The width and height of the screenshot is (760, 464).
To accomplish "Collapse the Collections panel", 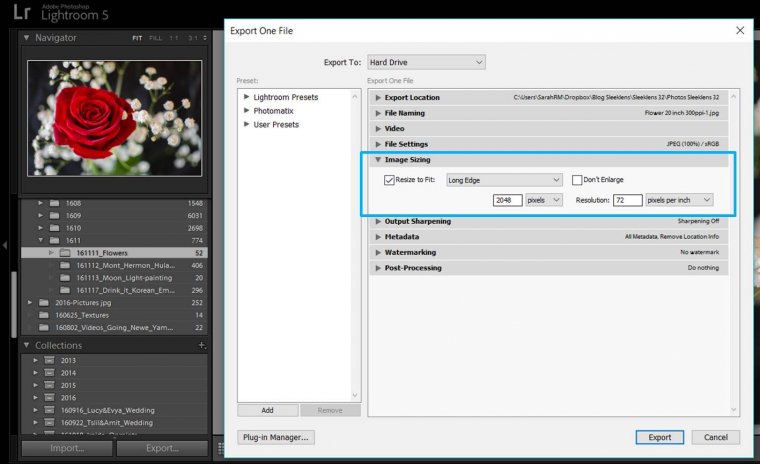I will [26, 345].
